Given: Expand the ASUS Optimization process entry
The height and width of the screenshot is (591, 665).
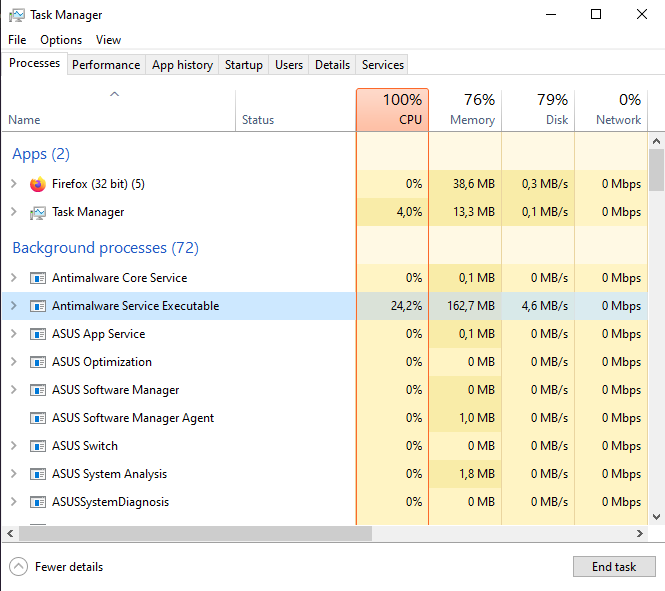Looking at the screenshot, I should (x=13, y=362).
